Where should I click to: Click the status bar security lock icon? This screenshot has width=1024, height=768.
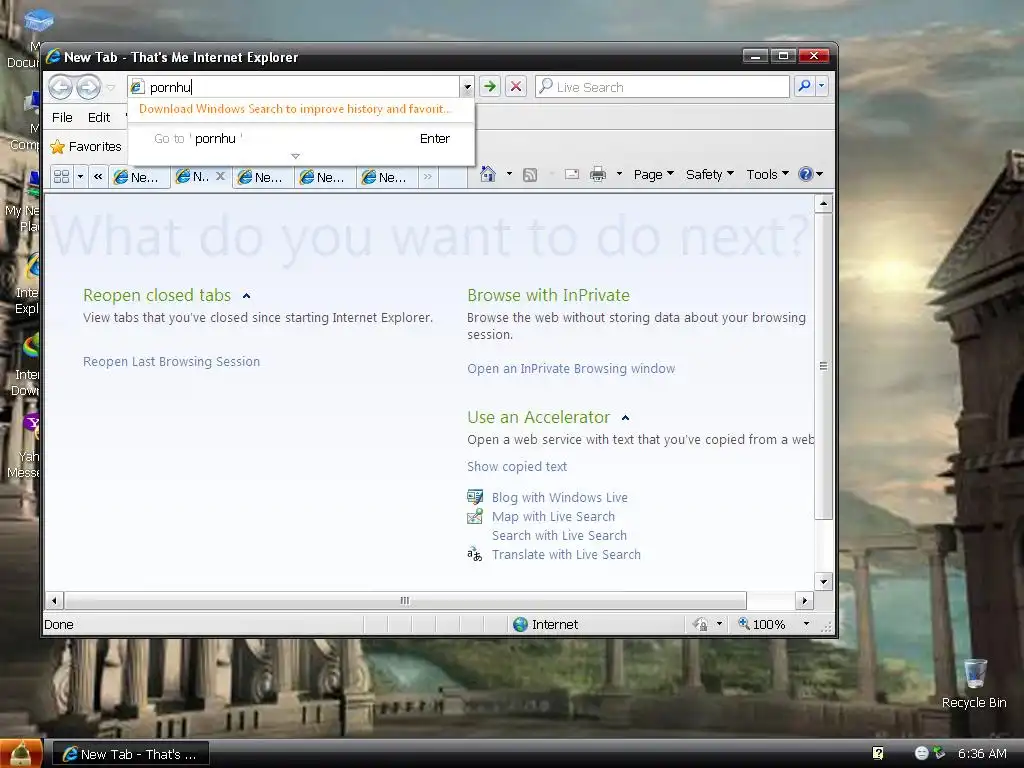701,624
